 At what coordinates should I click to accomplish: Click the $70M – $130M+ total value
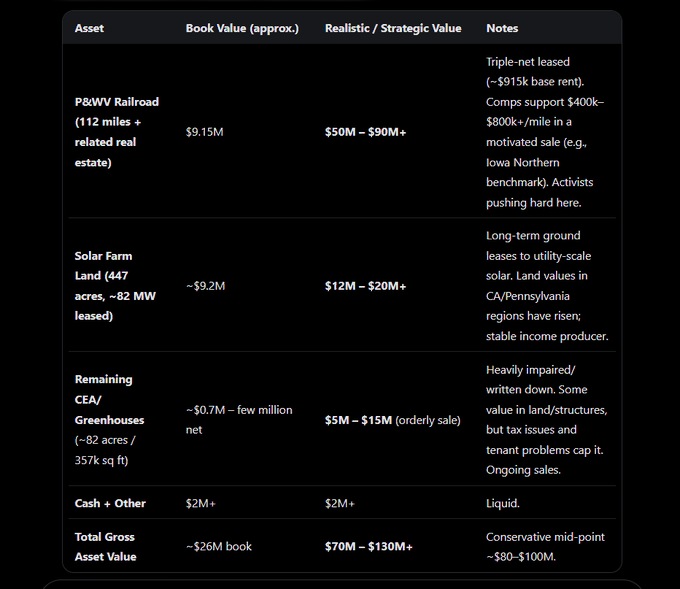click(x=369, y=546)
